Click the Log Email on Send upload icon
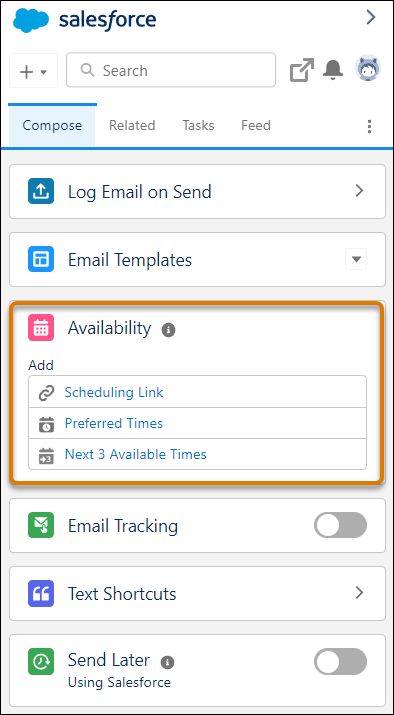 (x=41, y=191)
